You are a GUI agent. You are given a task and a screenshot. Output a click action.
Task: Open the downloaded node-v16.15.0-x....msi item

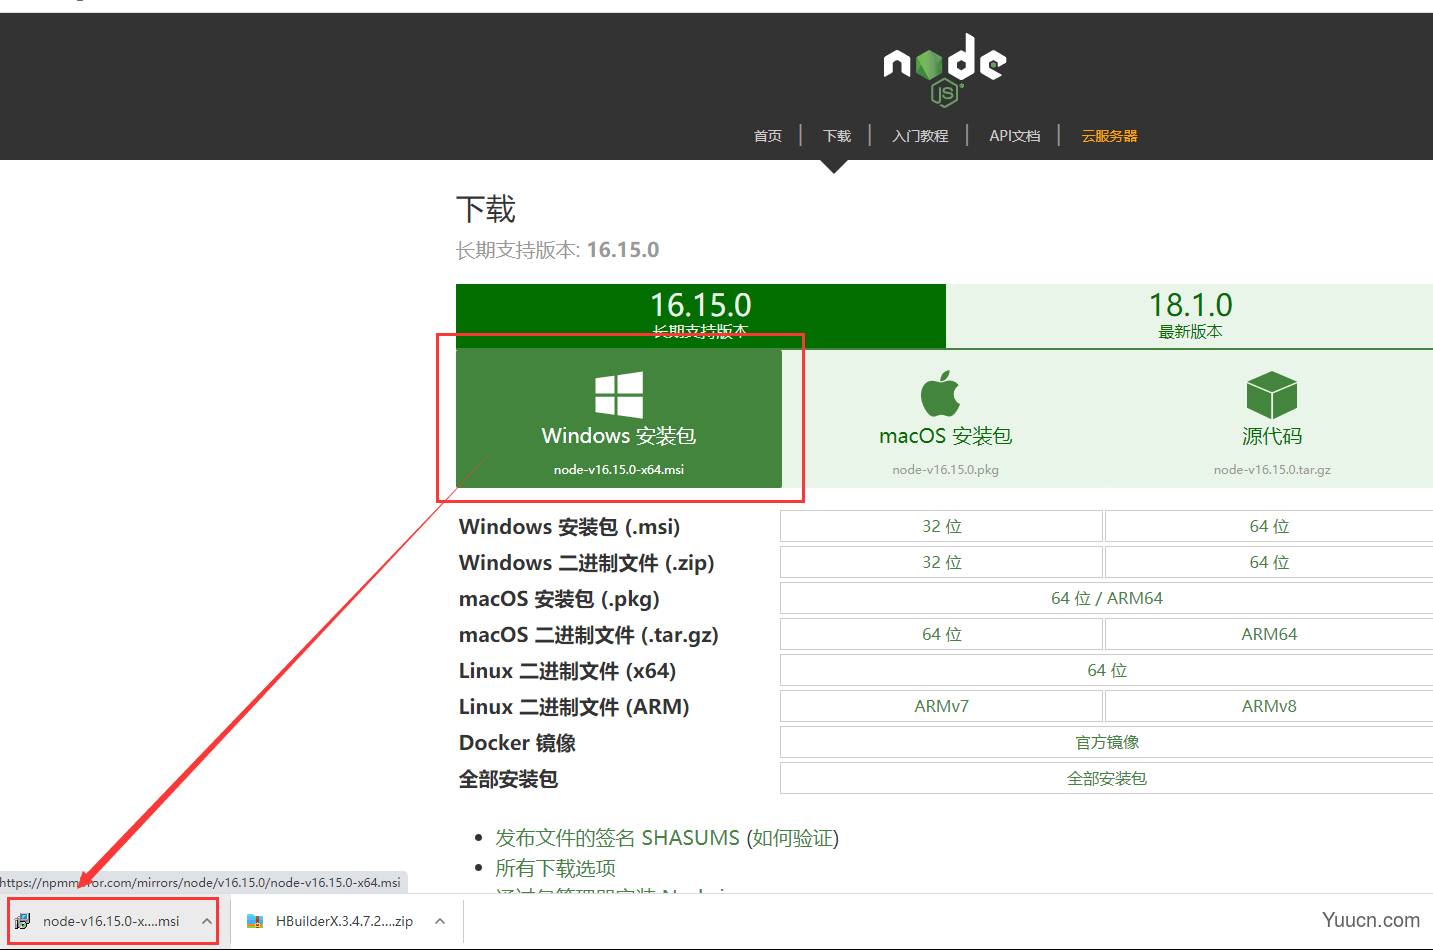tap(111, 921)
